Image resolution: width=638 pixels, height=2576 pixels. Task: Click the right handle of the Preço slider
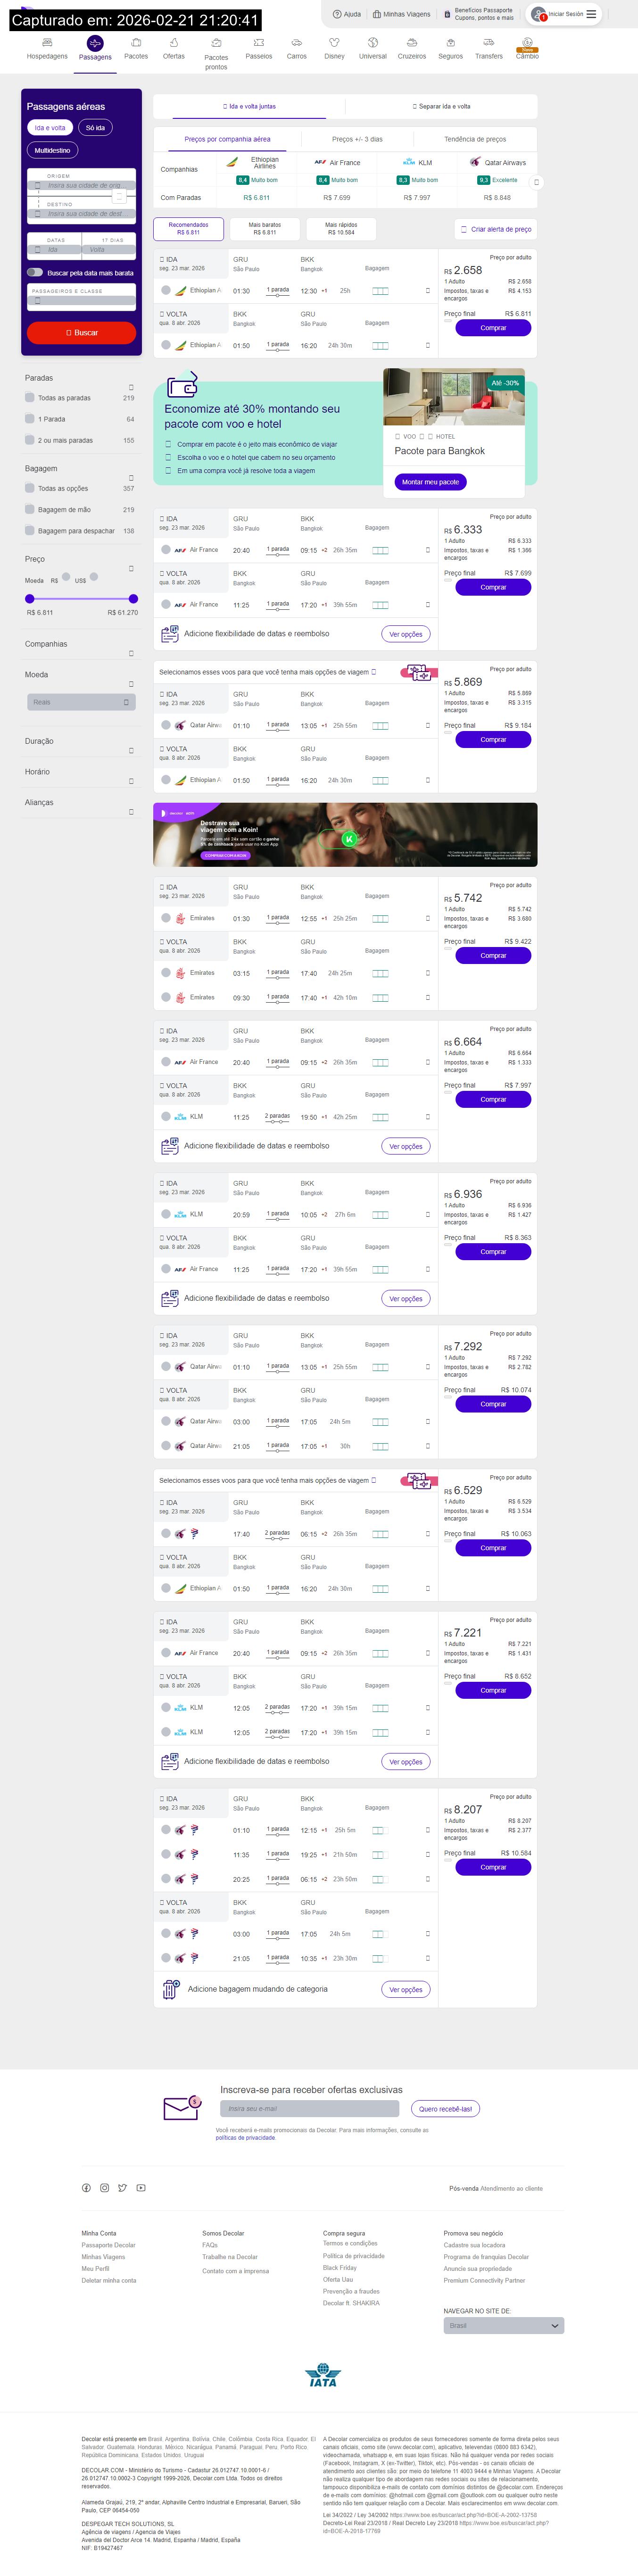[x=133, y=598]
